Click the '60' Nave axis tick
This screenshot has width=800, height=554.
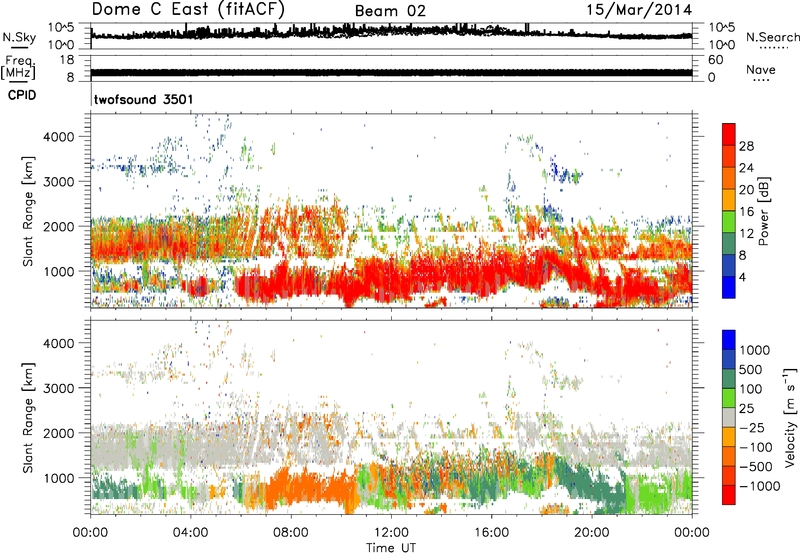coord(715,60)
